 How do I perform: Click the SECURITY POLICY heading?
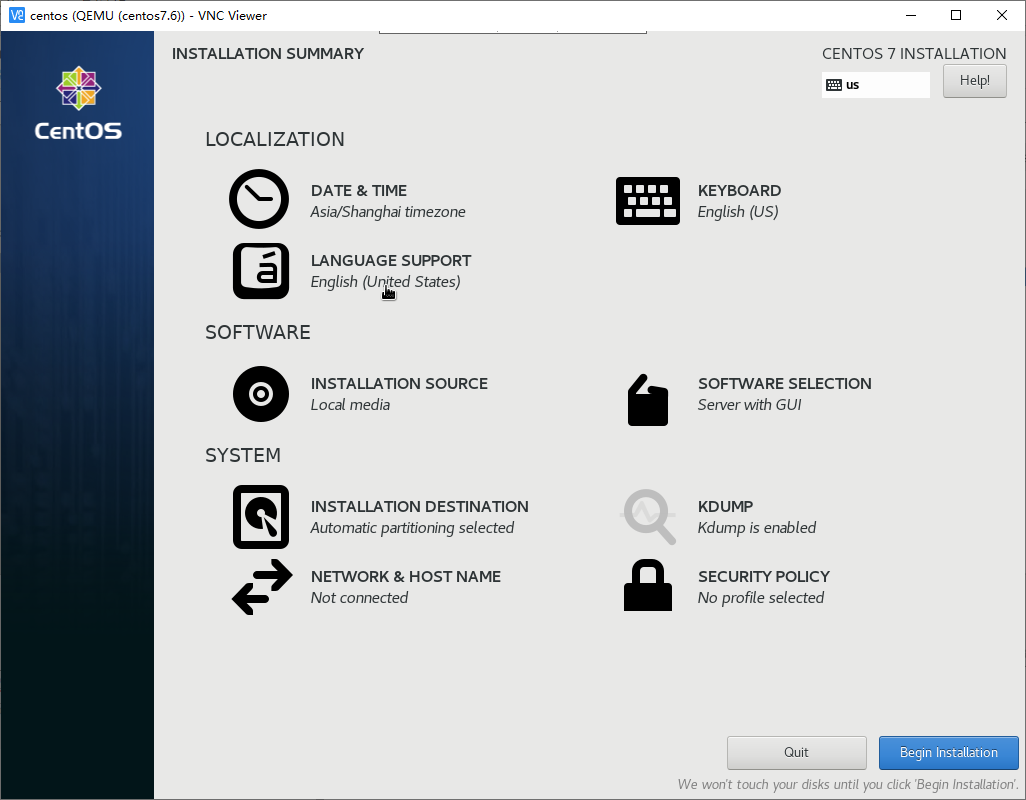pos(764,576)
